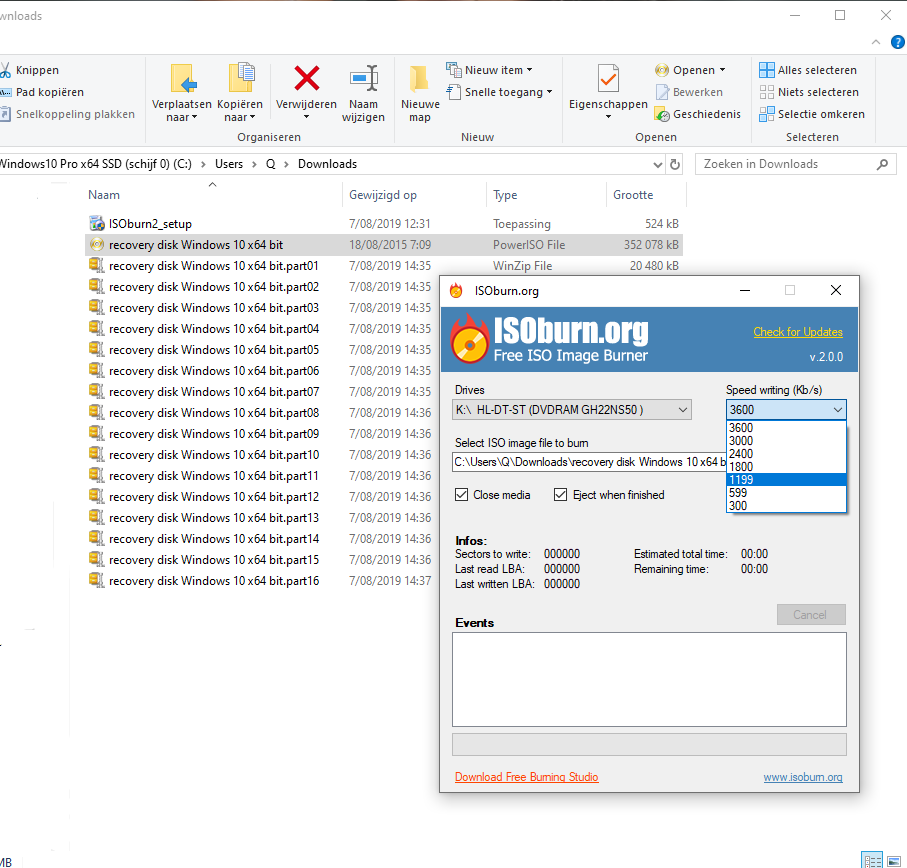This screenshot has width=907, height=868.
Task: Click Users in the address breadcrumb
Action: pyautogui.click(x=229, y=164)
